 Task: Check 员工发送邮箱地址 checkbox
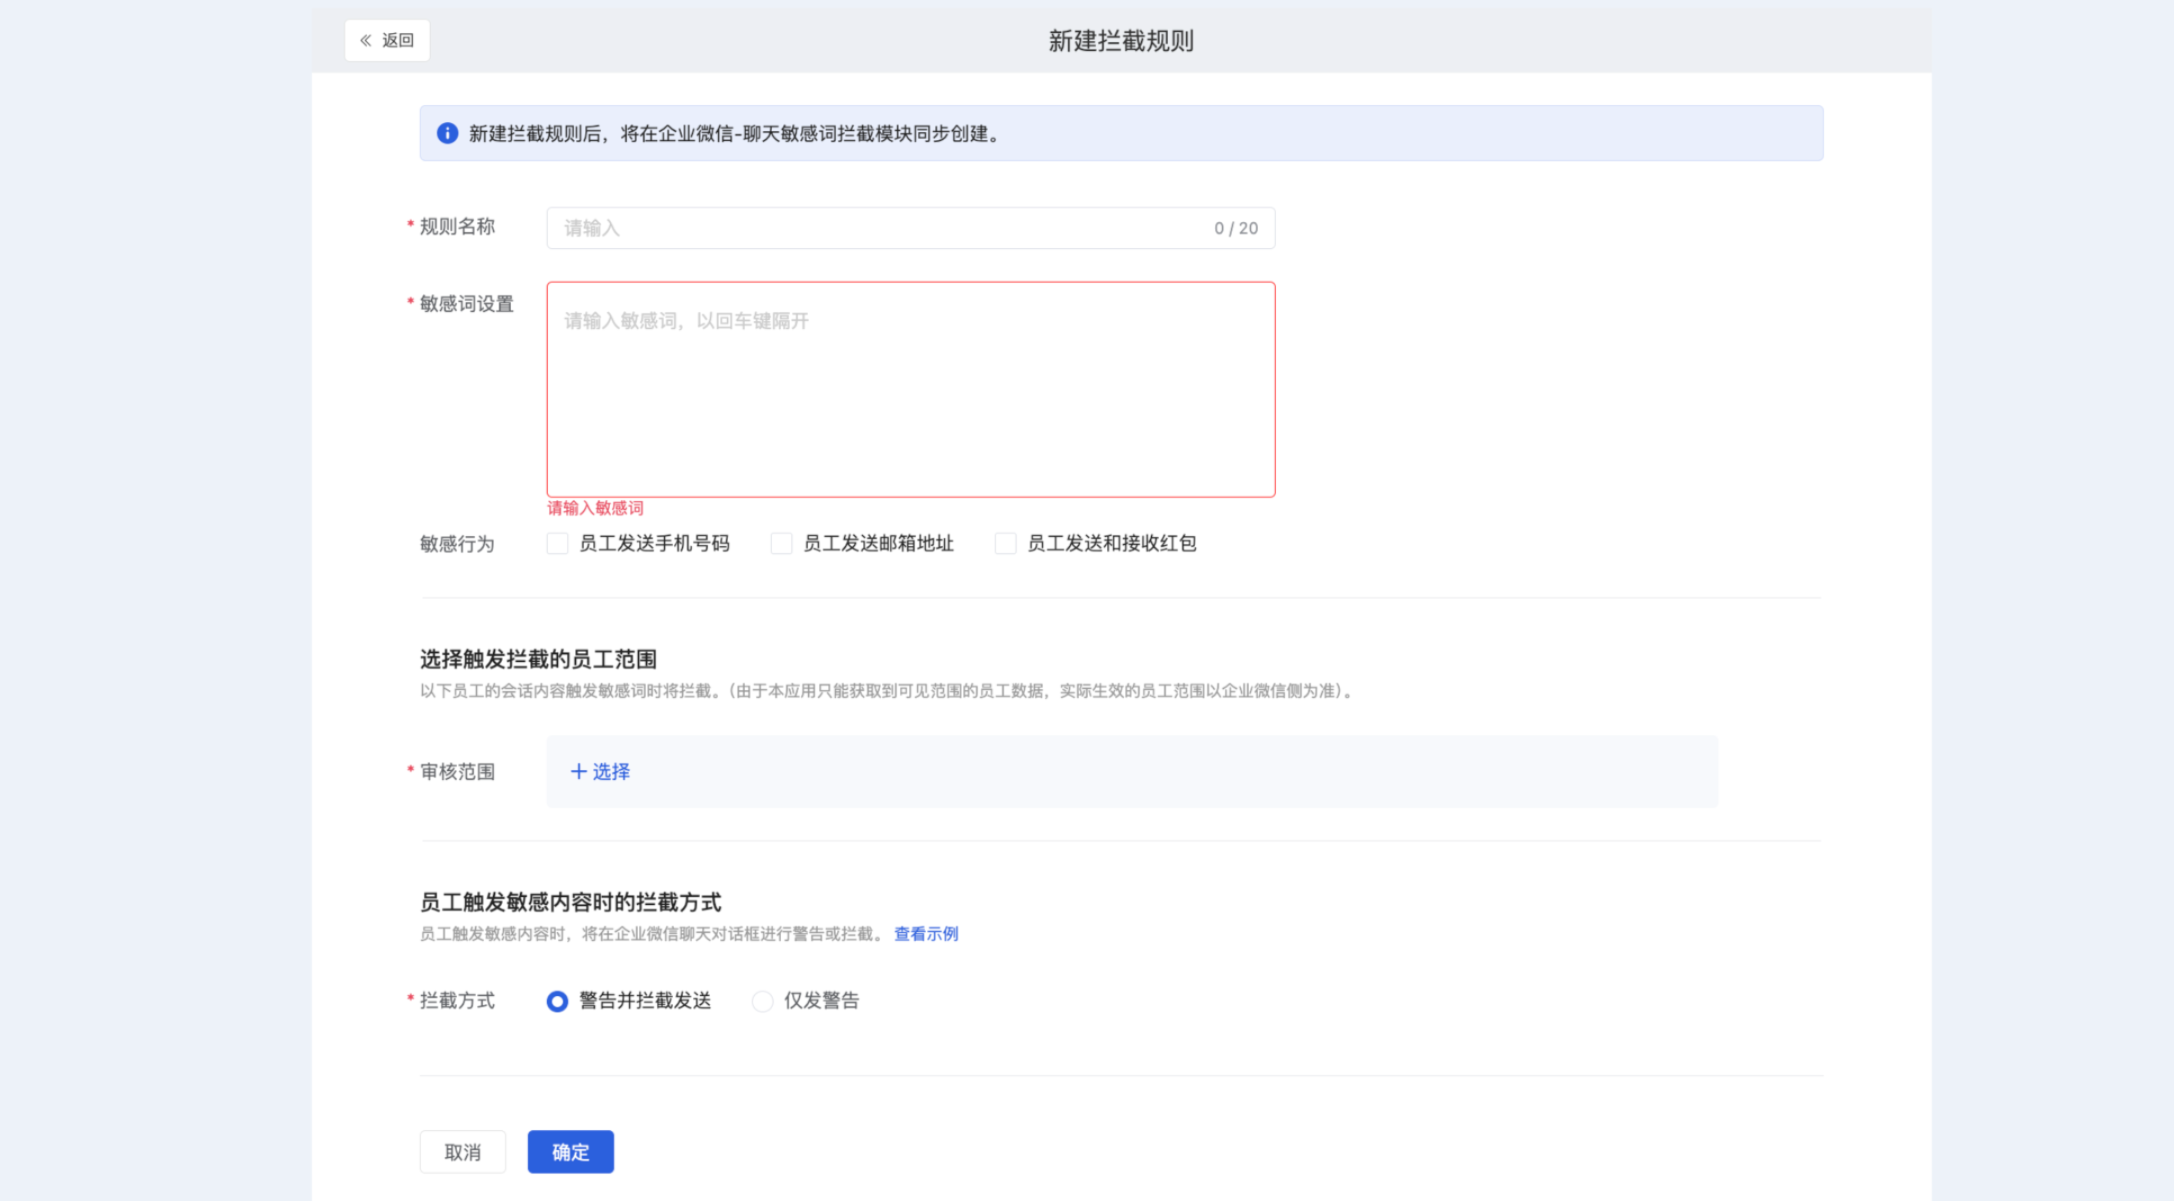click(781, 543)
